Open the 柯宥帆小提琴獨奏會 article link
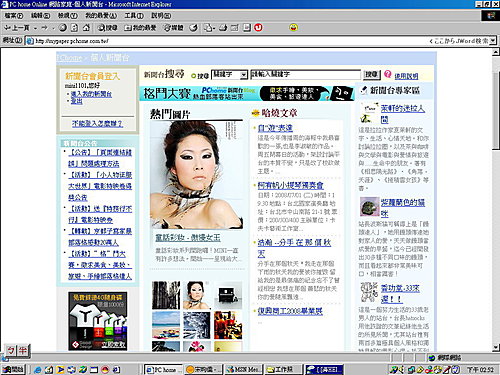Viewport: 500px width, 375px height. click(290, 185)
